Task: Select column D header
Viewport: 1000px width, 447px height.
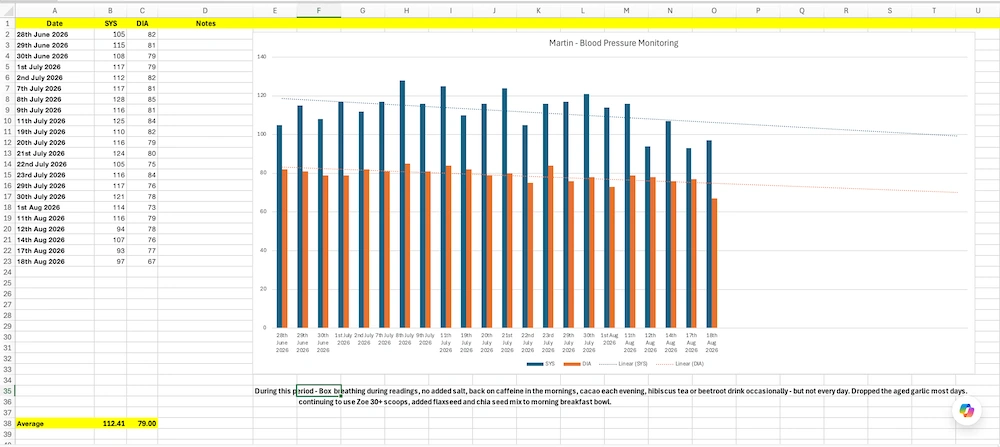Action: click(205, 11)
